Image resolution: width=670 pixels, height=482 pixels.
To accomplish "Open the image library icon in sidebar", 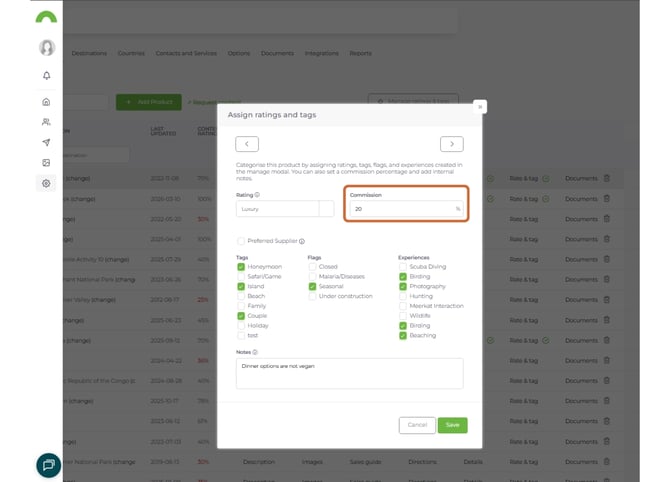I will 46,163.
